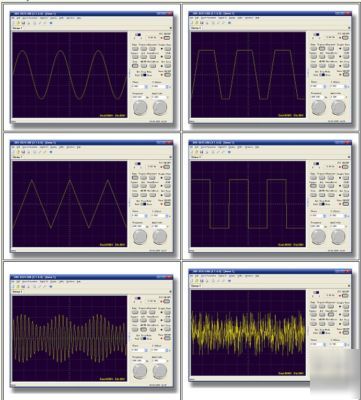Toggle the slide switch above the input fields in sine window
Screen dimensions: 361x400
tap(144, 75)
